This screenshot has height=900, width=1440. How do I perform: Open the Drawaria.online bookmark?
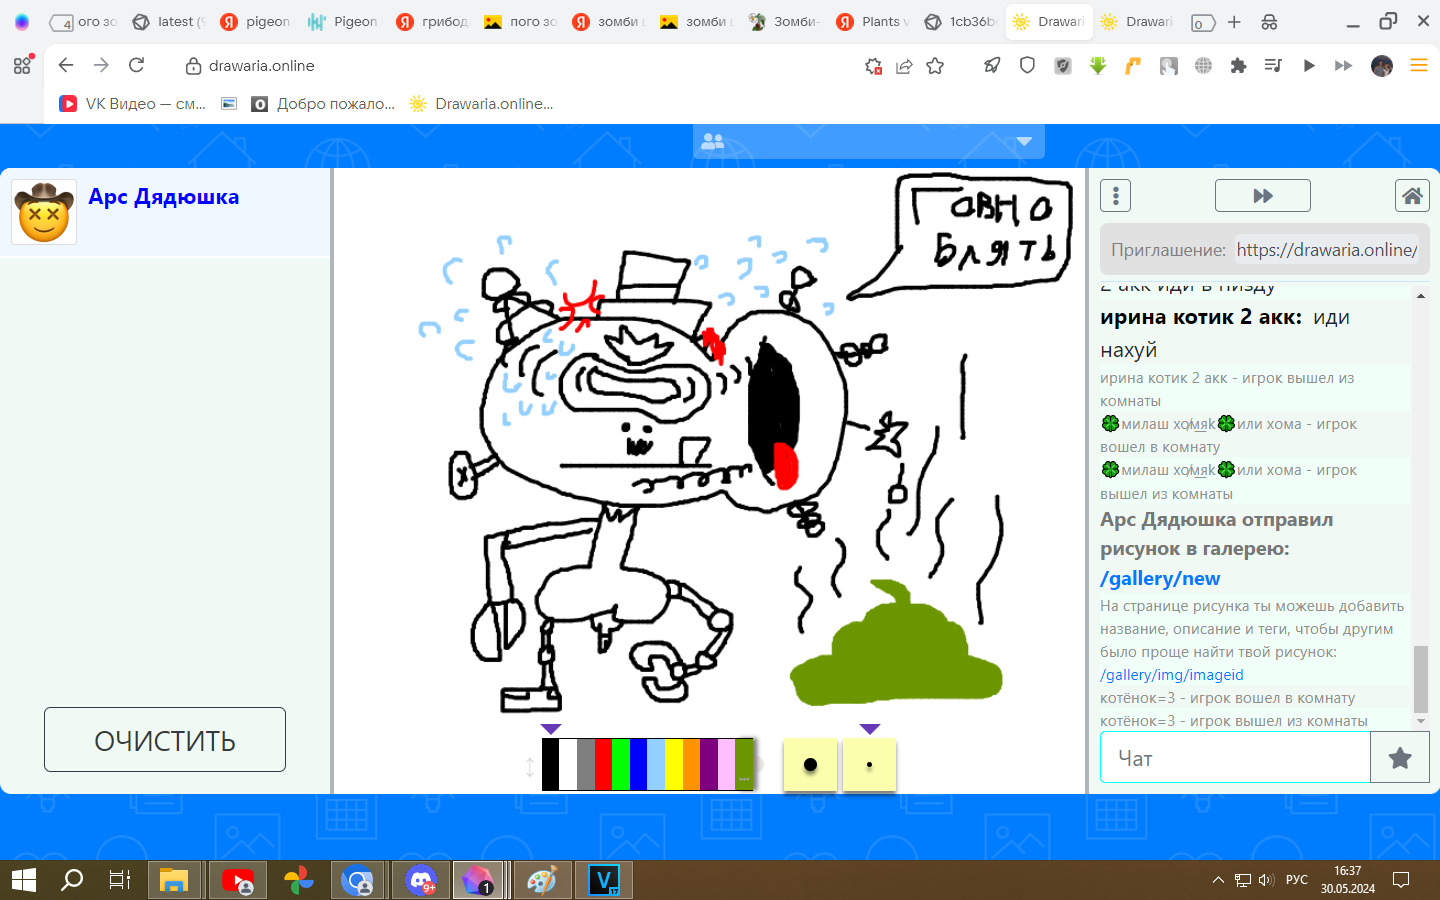pyautogui.click(x=481, y=103)
